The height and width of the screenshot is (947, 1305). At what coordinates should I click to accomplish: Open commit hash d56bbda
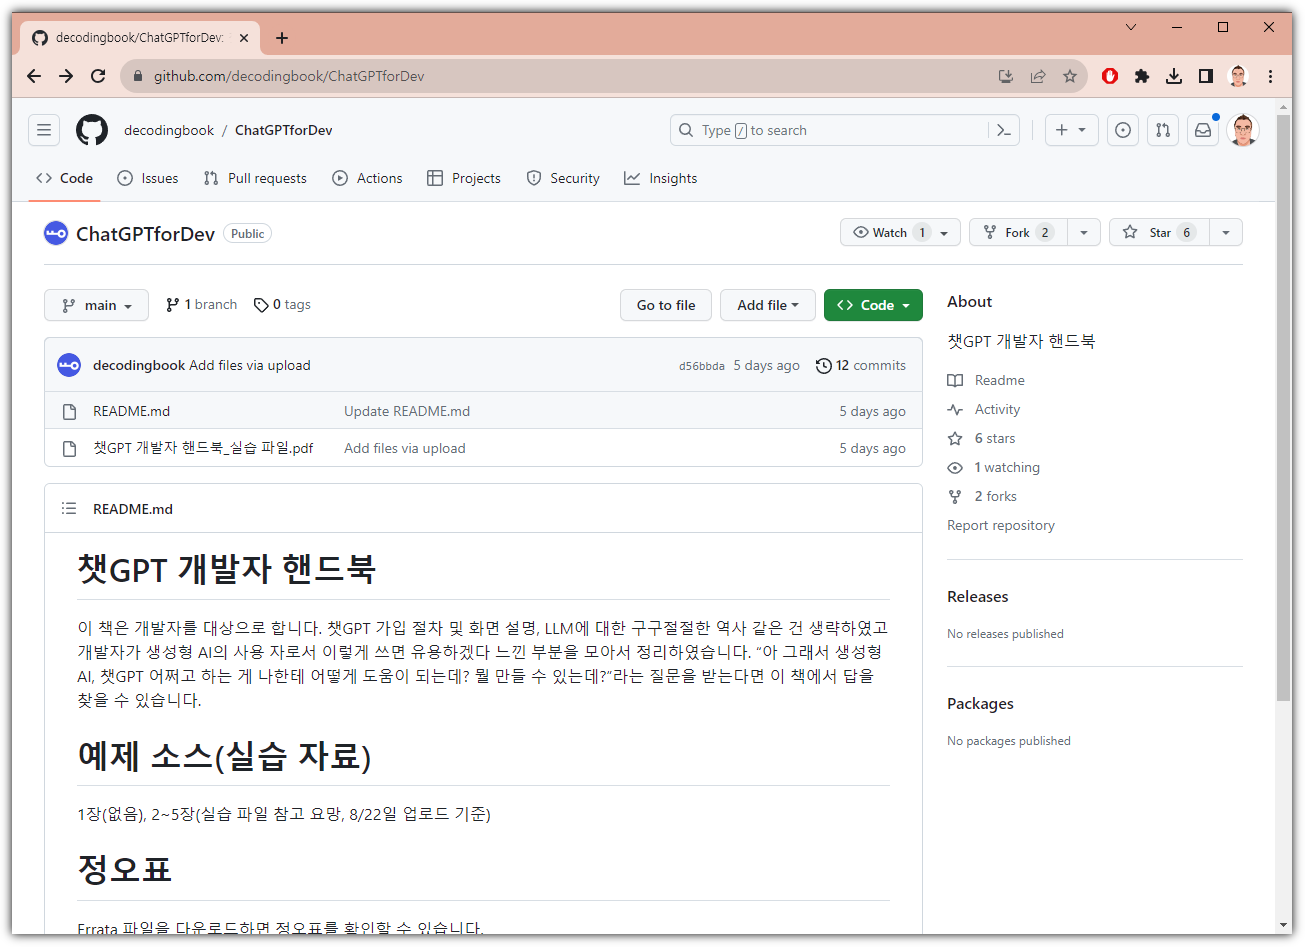click(702, 366)
